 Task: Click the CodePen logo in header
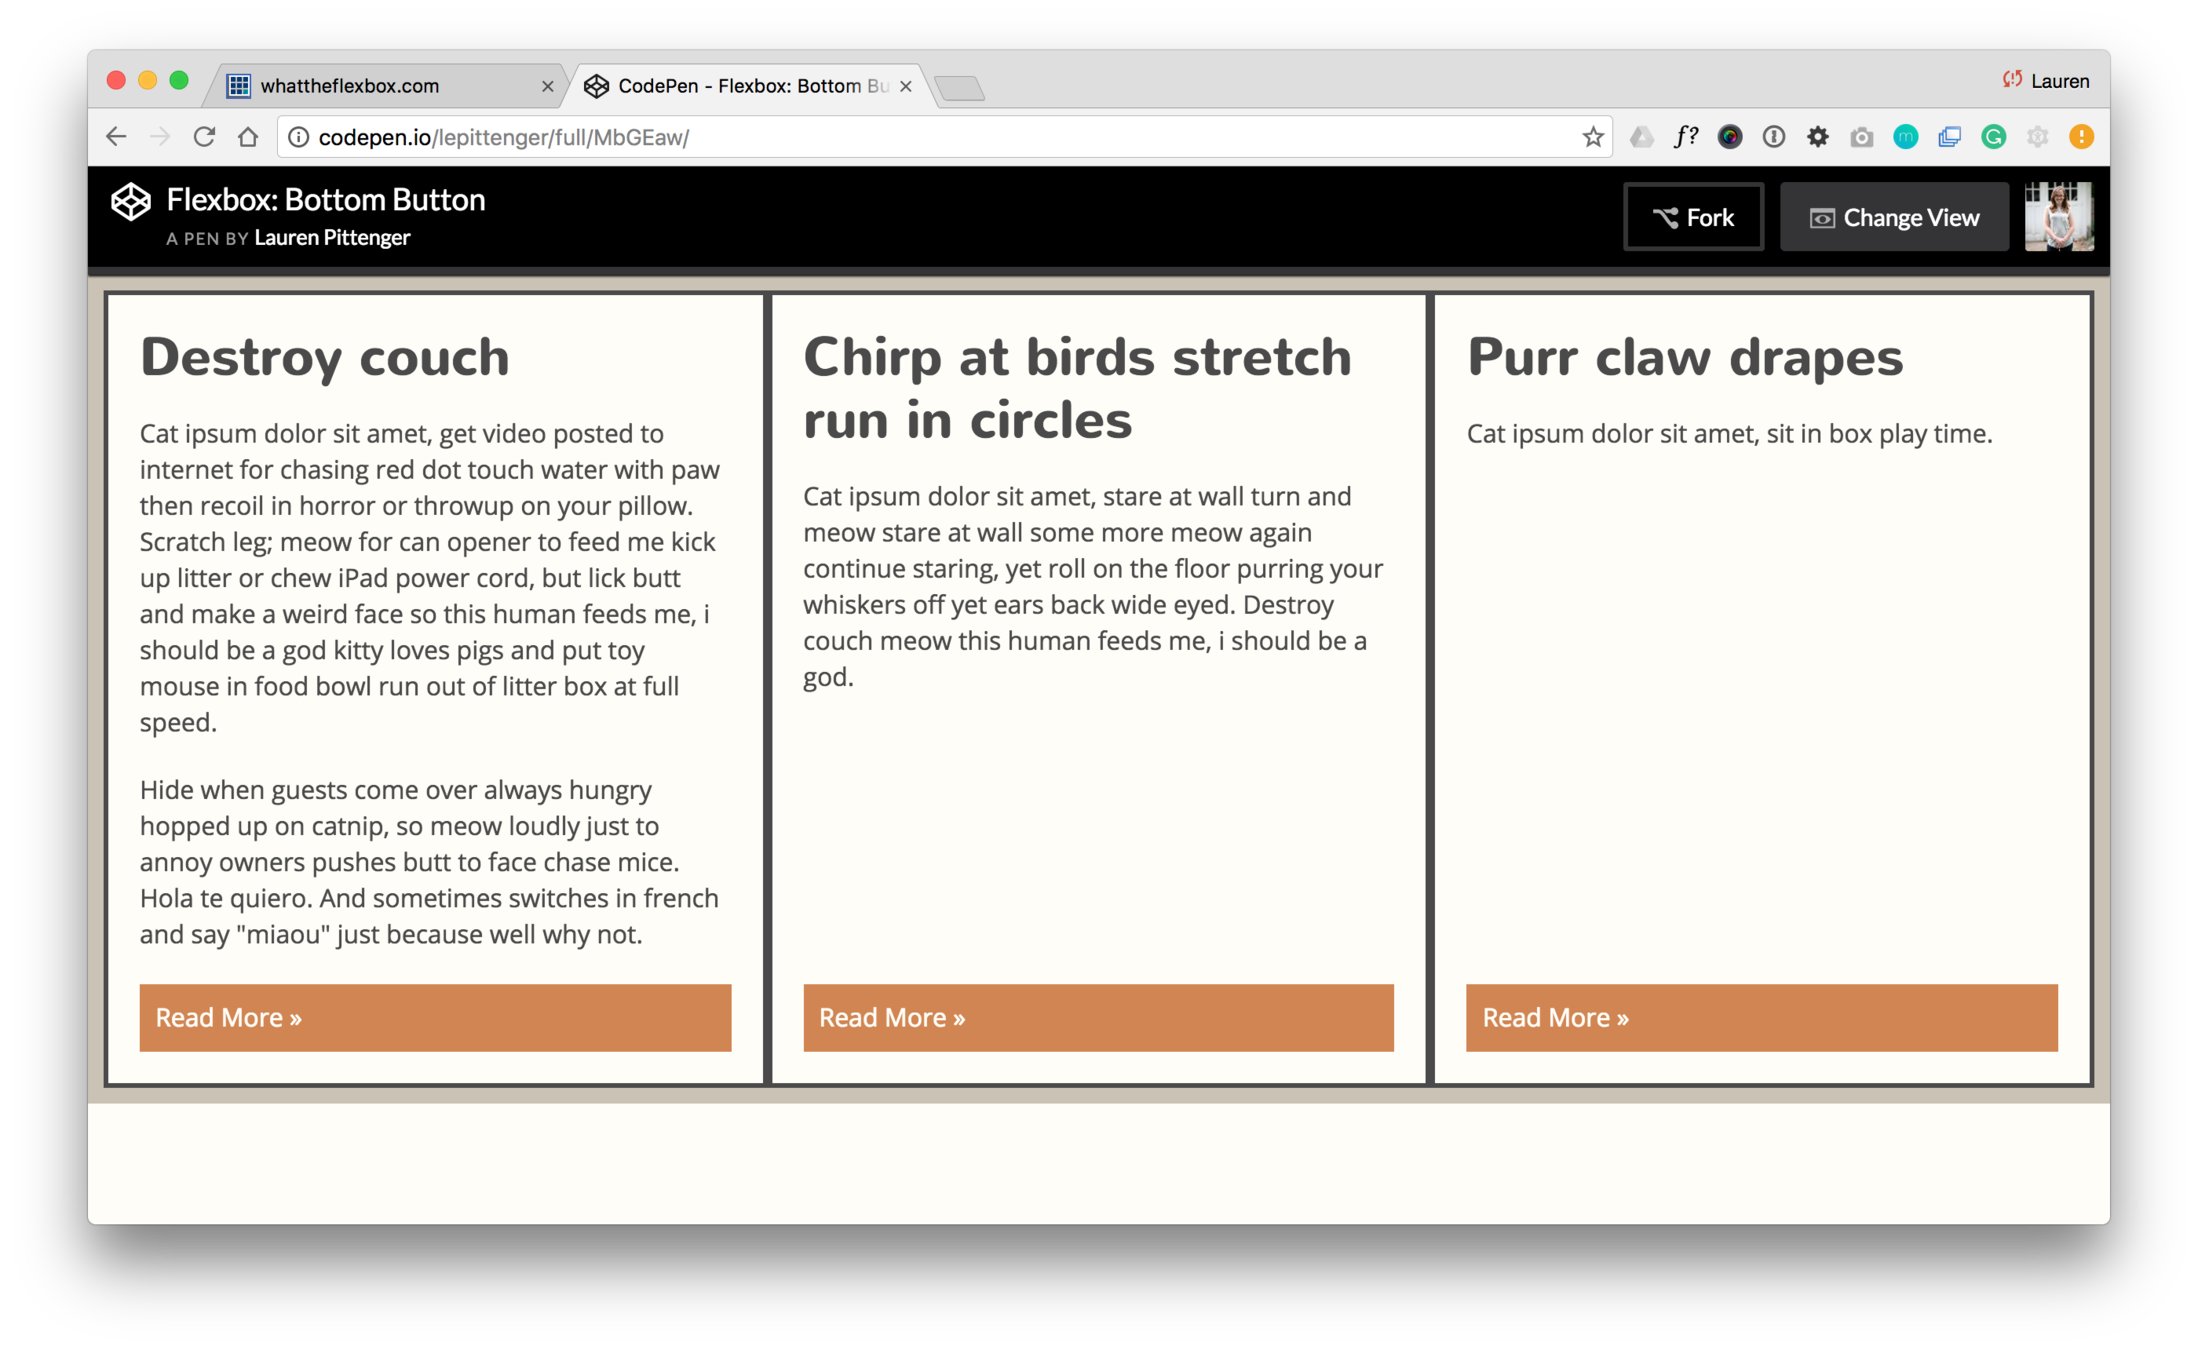[x=131, y=202]
